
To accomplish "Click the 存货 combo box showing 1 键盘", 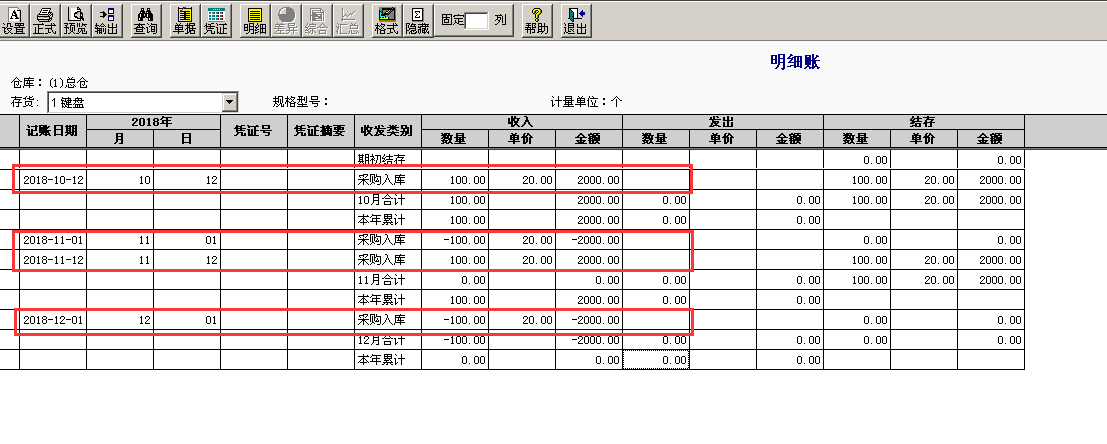I will click(x=133, y=102).
